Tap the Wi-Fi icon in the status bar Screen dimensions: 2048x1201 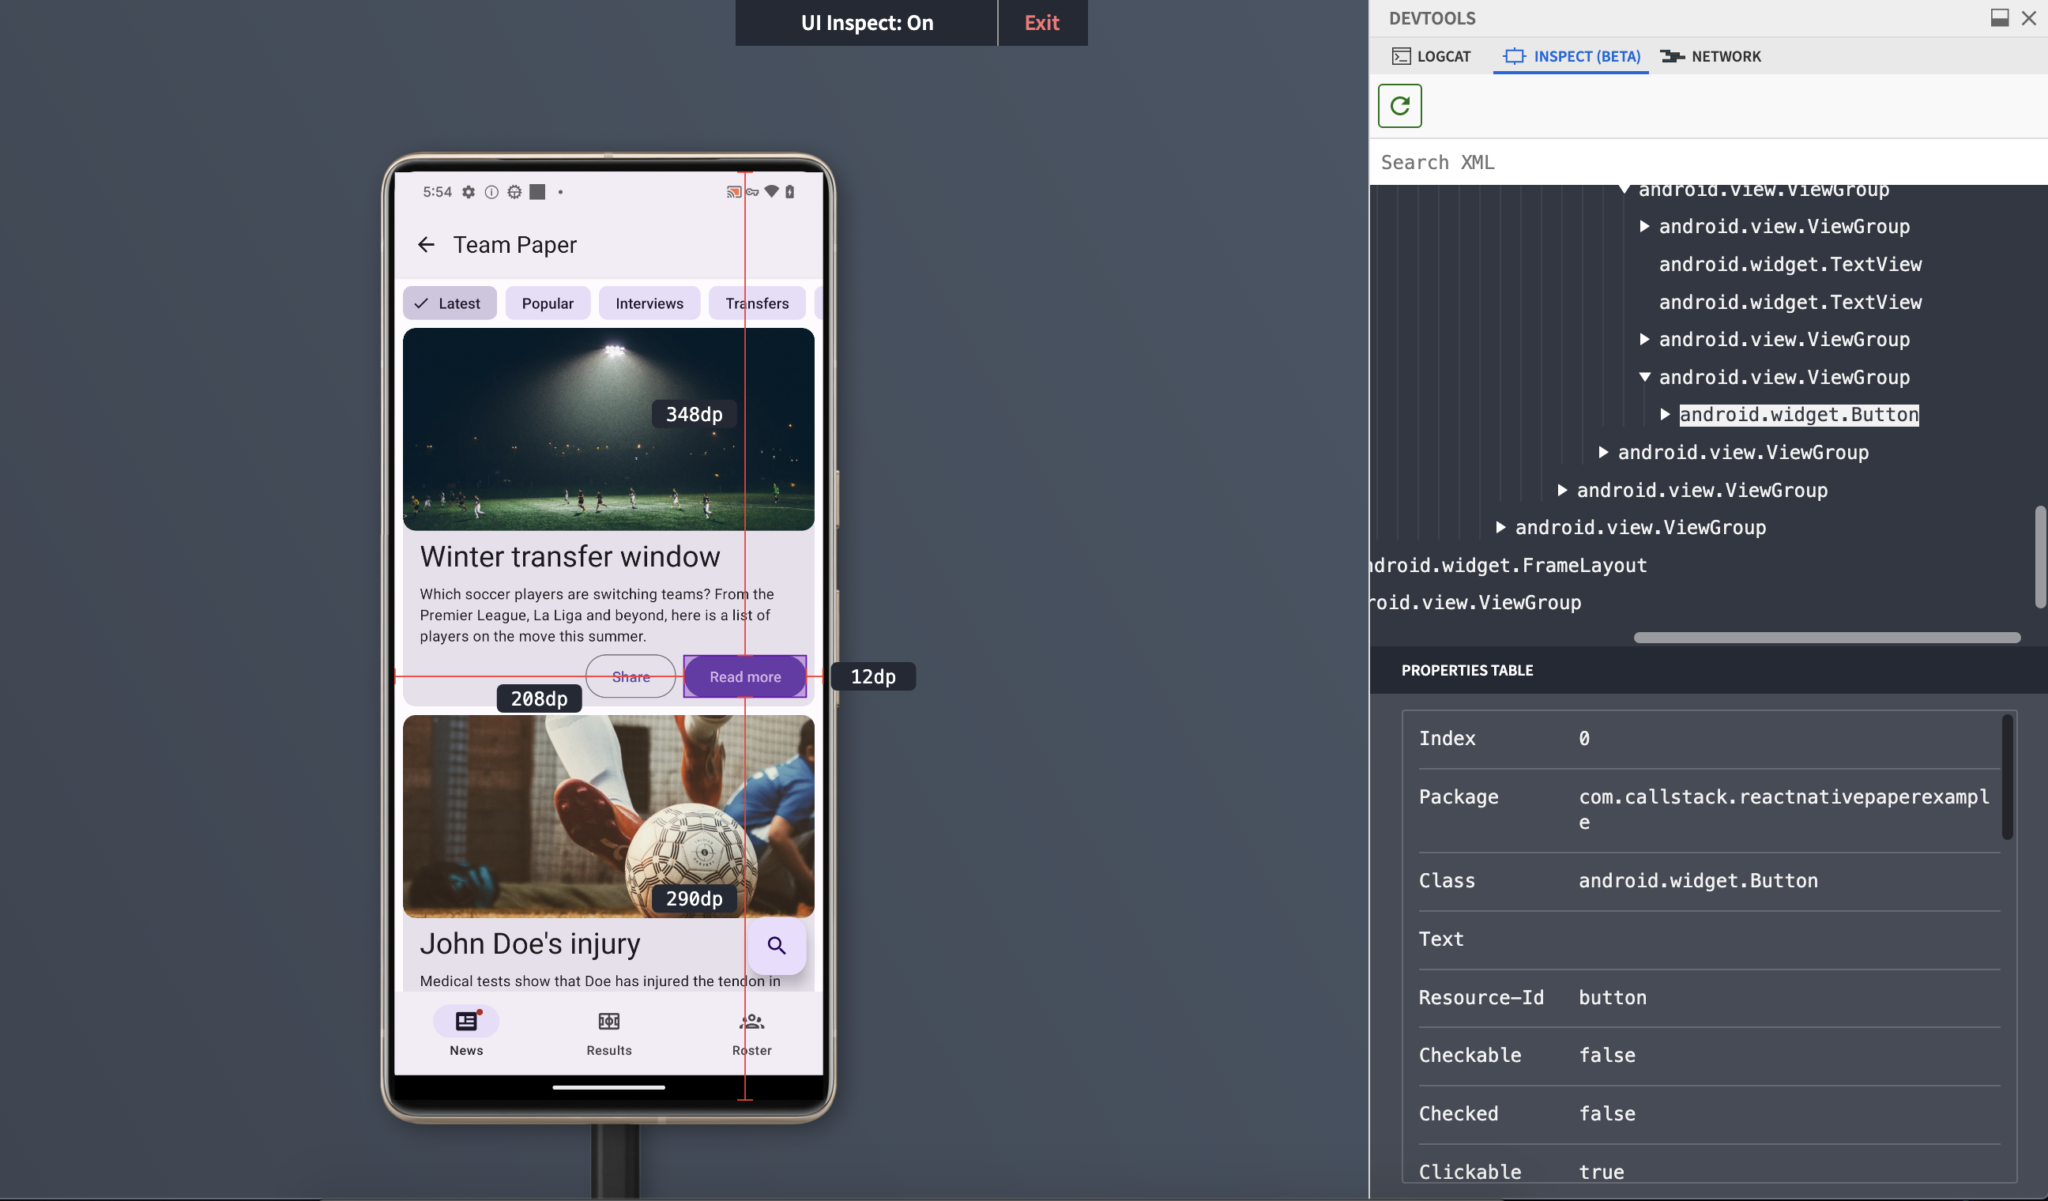tap(770, 191)
